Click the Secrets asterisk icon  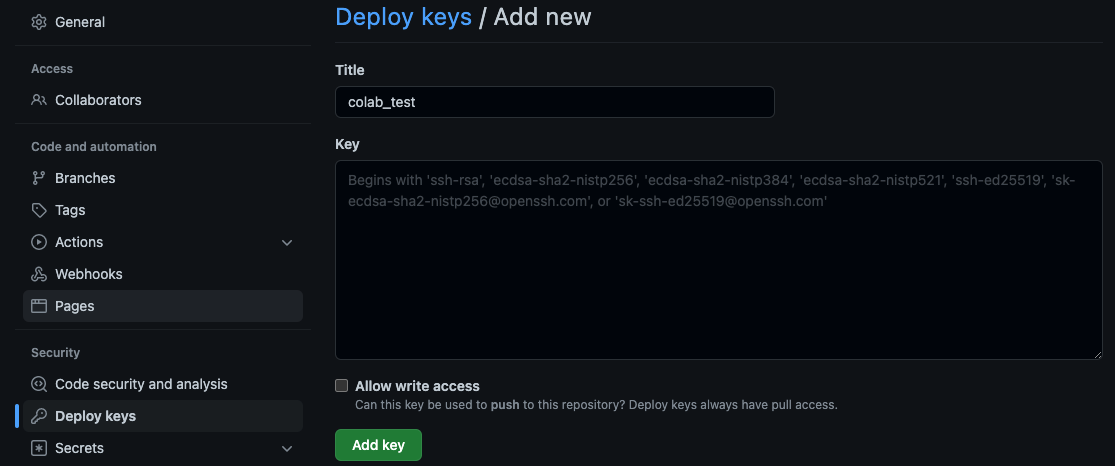click(39, 448)
